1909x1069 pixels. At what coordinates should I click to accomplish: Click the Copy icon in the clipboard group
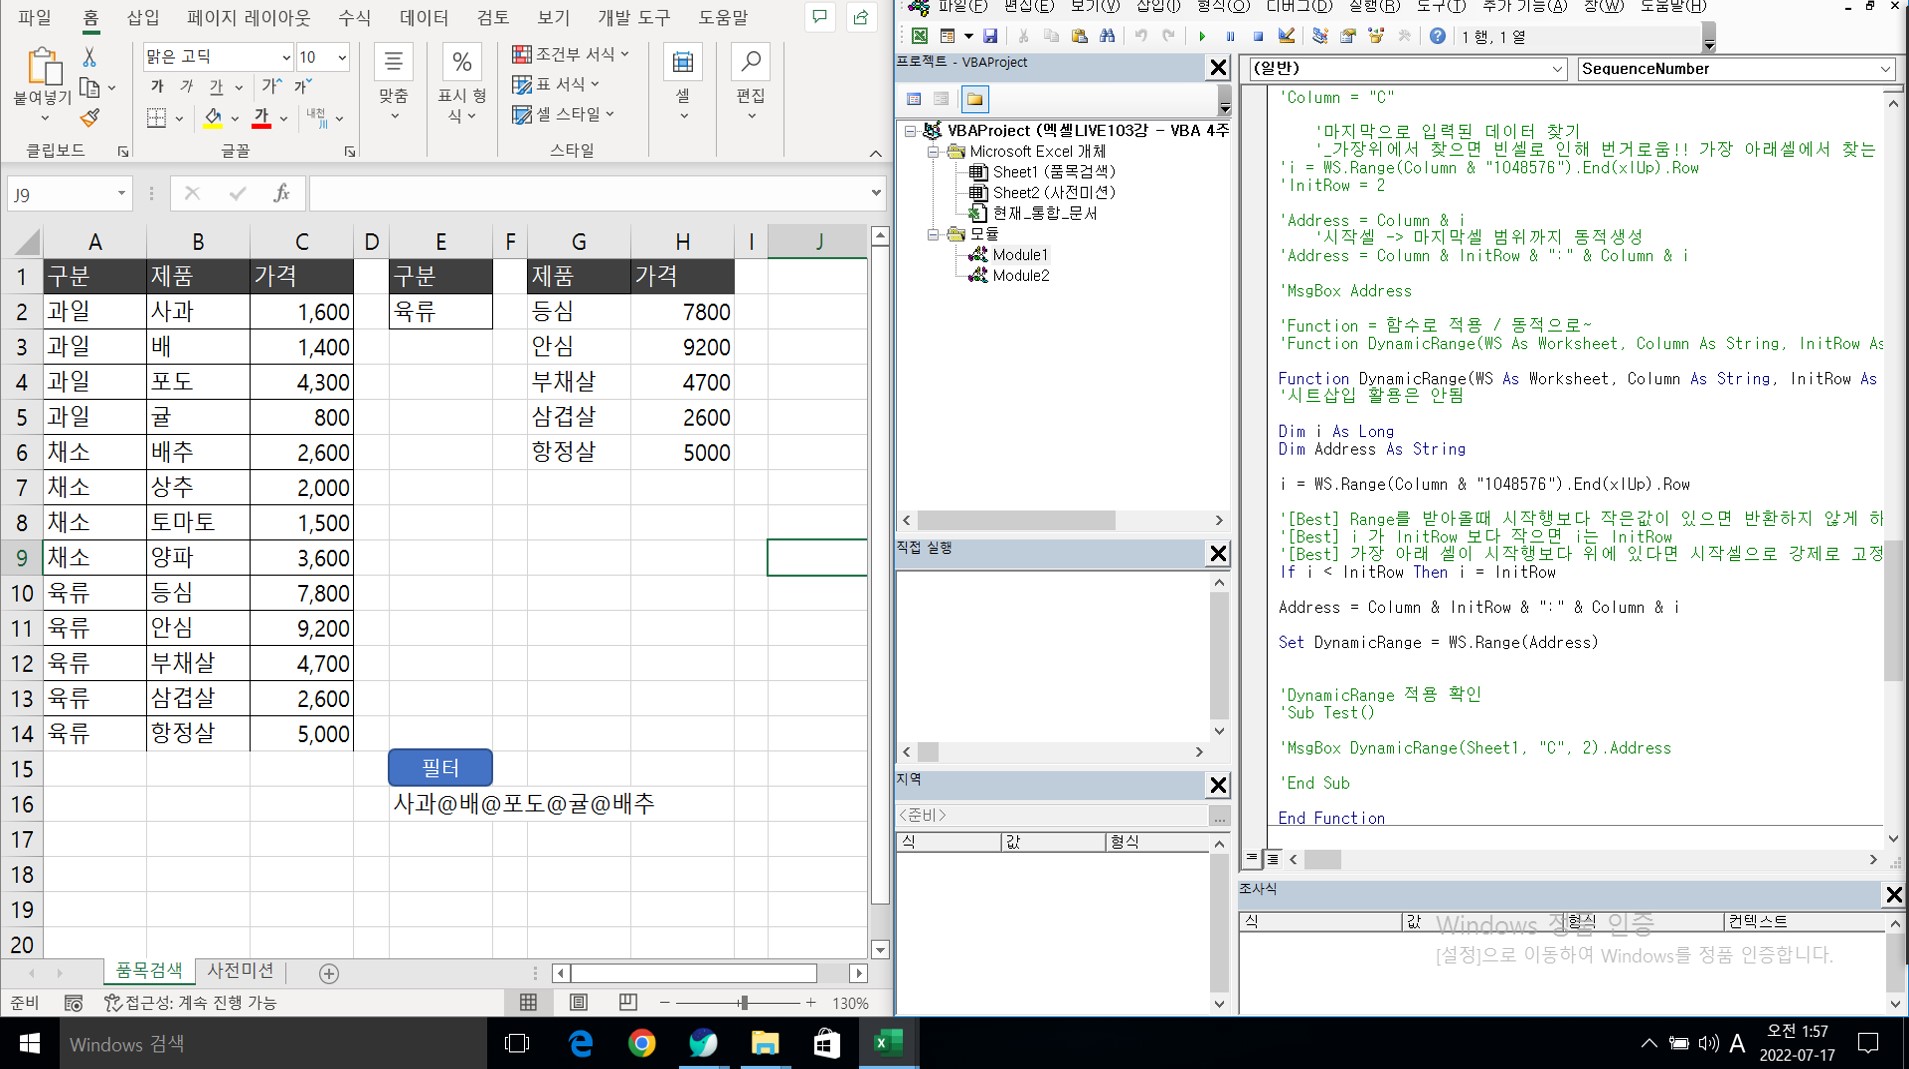(x=89, y=87)
